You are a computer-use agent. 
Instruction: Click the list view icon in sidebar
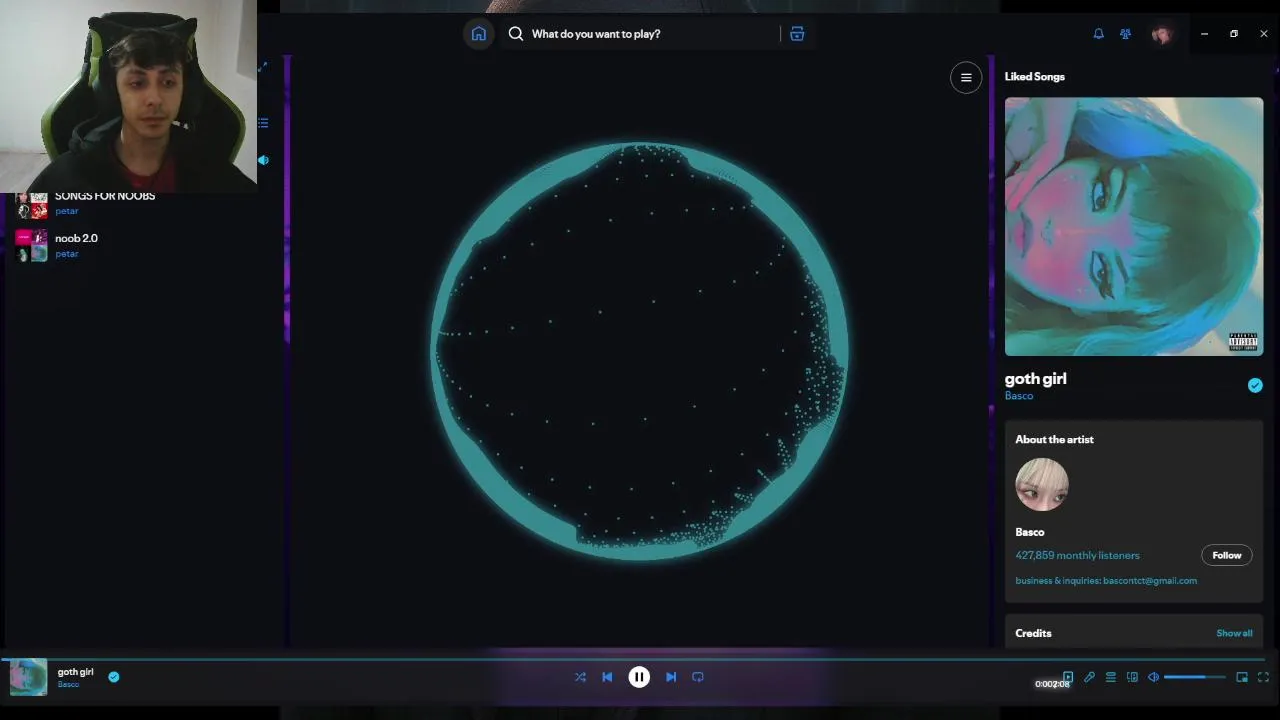tap(263, 123)
